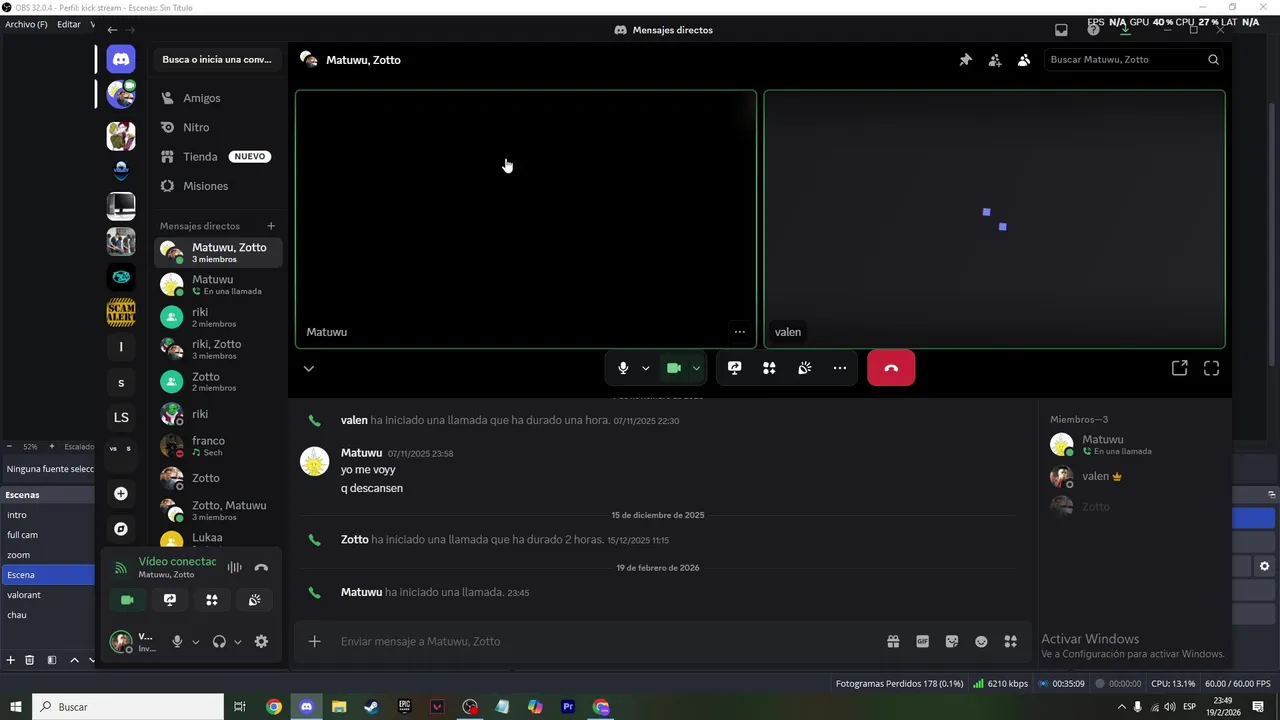Open apps launcher in message bar

(1011, 642)
